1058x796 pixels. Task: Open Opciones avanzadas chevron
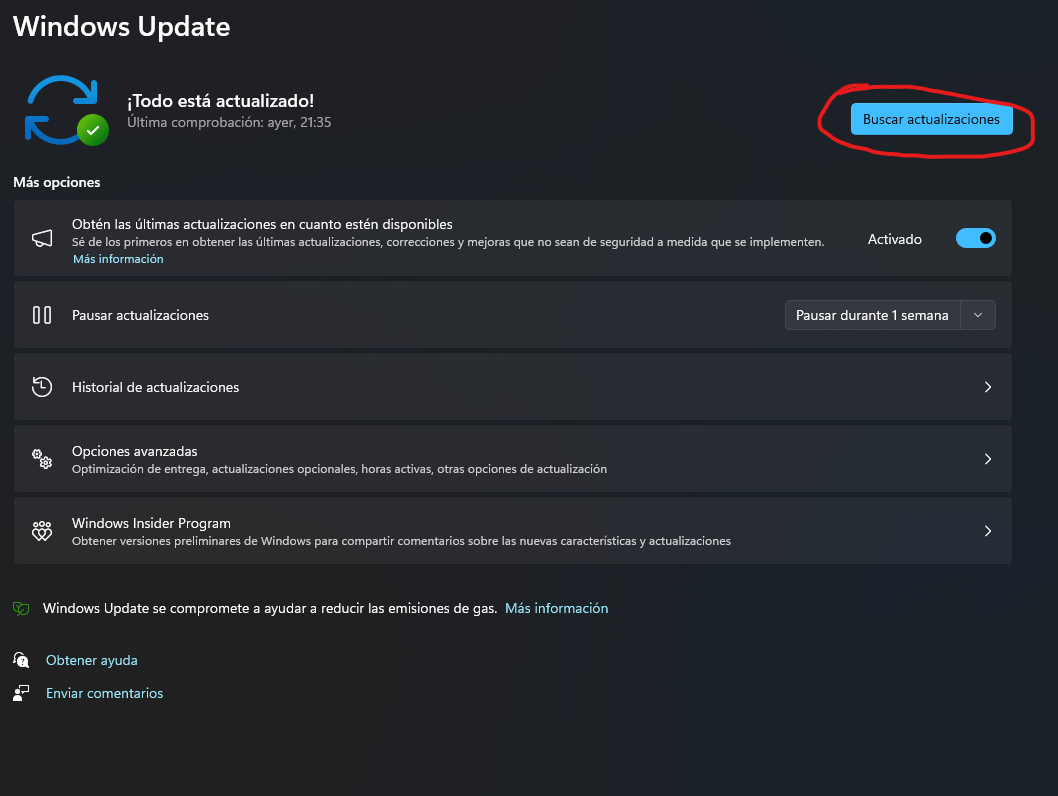click(x=987, y=459)
